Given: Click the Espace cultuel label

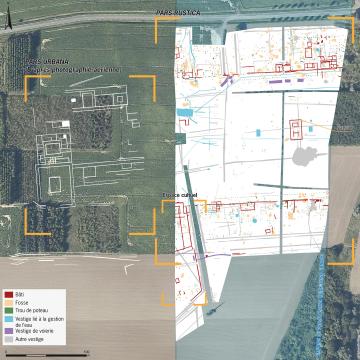Looking at the screenshot, I should (180, 194).
